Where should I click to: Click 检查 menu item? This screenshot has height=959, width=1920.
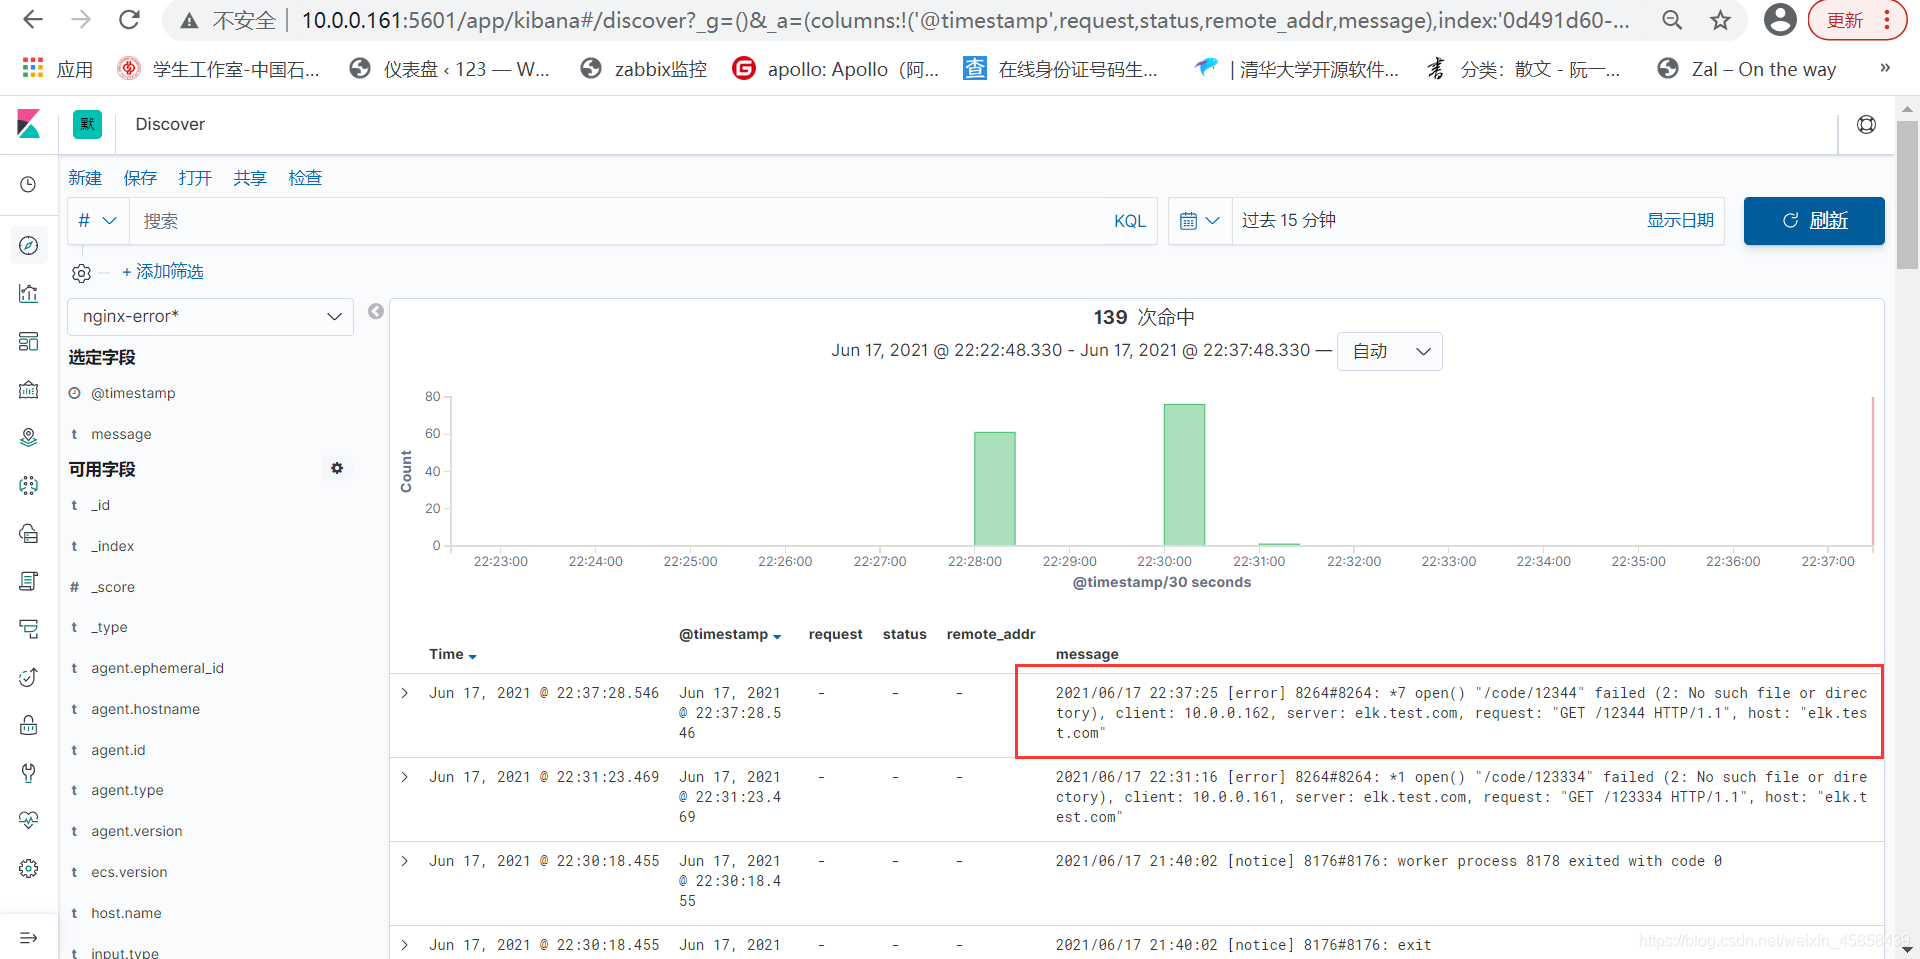tap(305, 178)
